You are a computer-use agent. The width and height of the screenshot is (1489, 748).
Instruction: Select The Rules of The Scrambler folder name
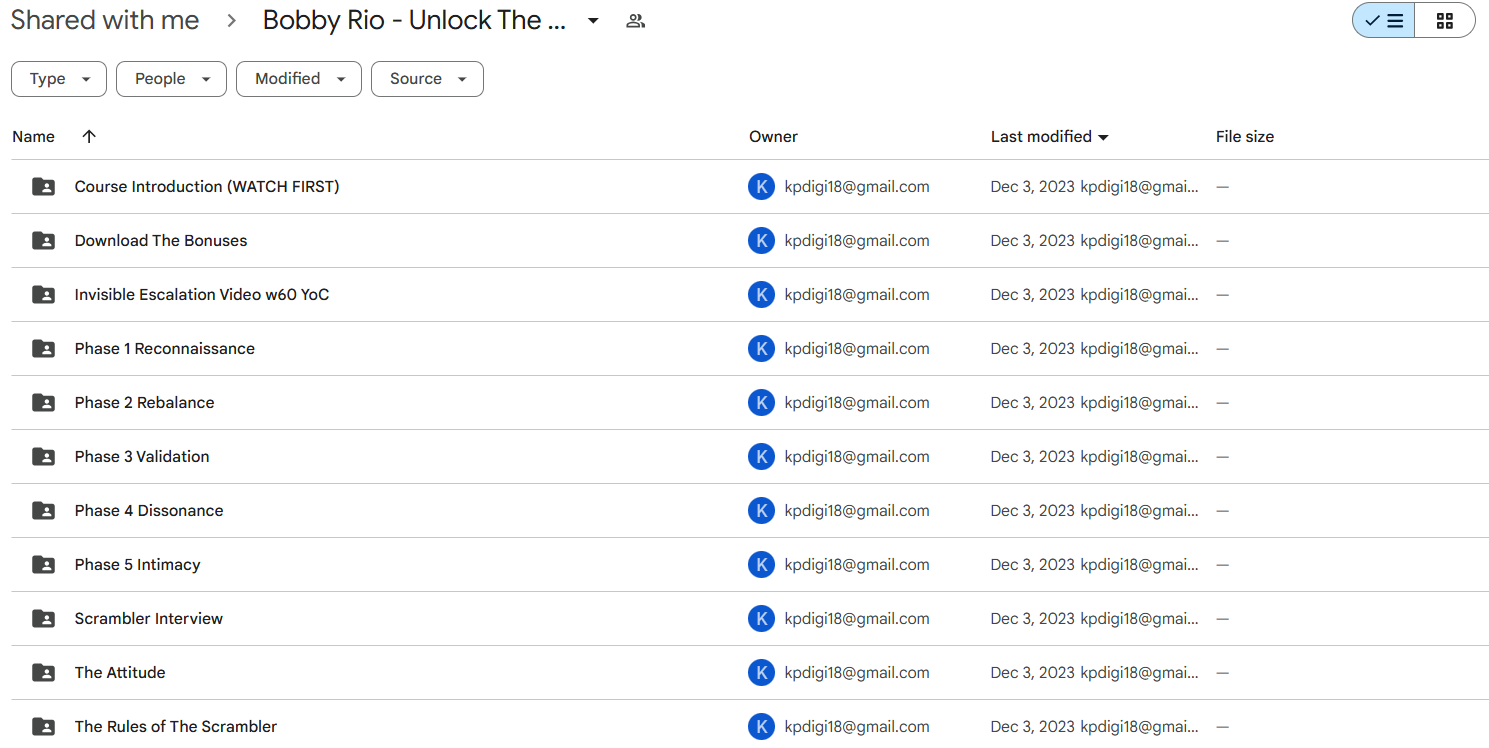pos(176,727)
